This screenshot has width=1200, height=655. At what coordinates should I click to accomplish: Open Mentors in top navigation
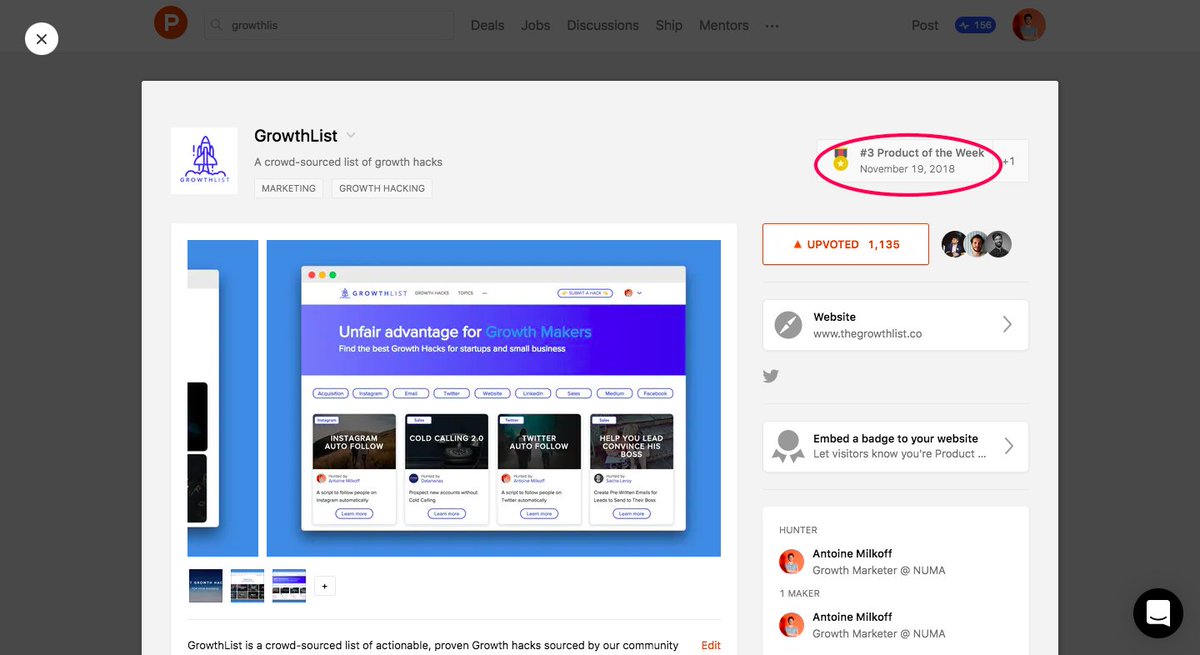(x=724, y=25)
